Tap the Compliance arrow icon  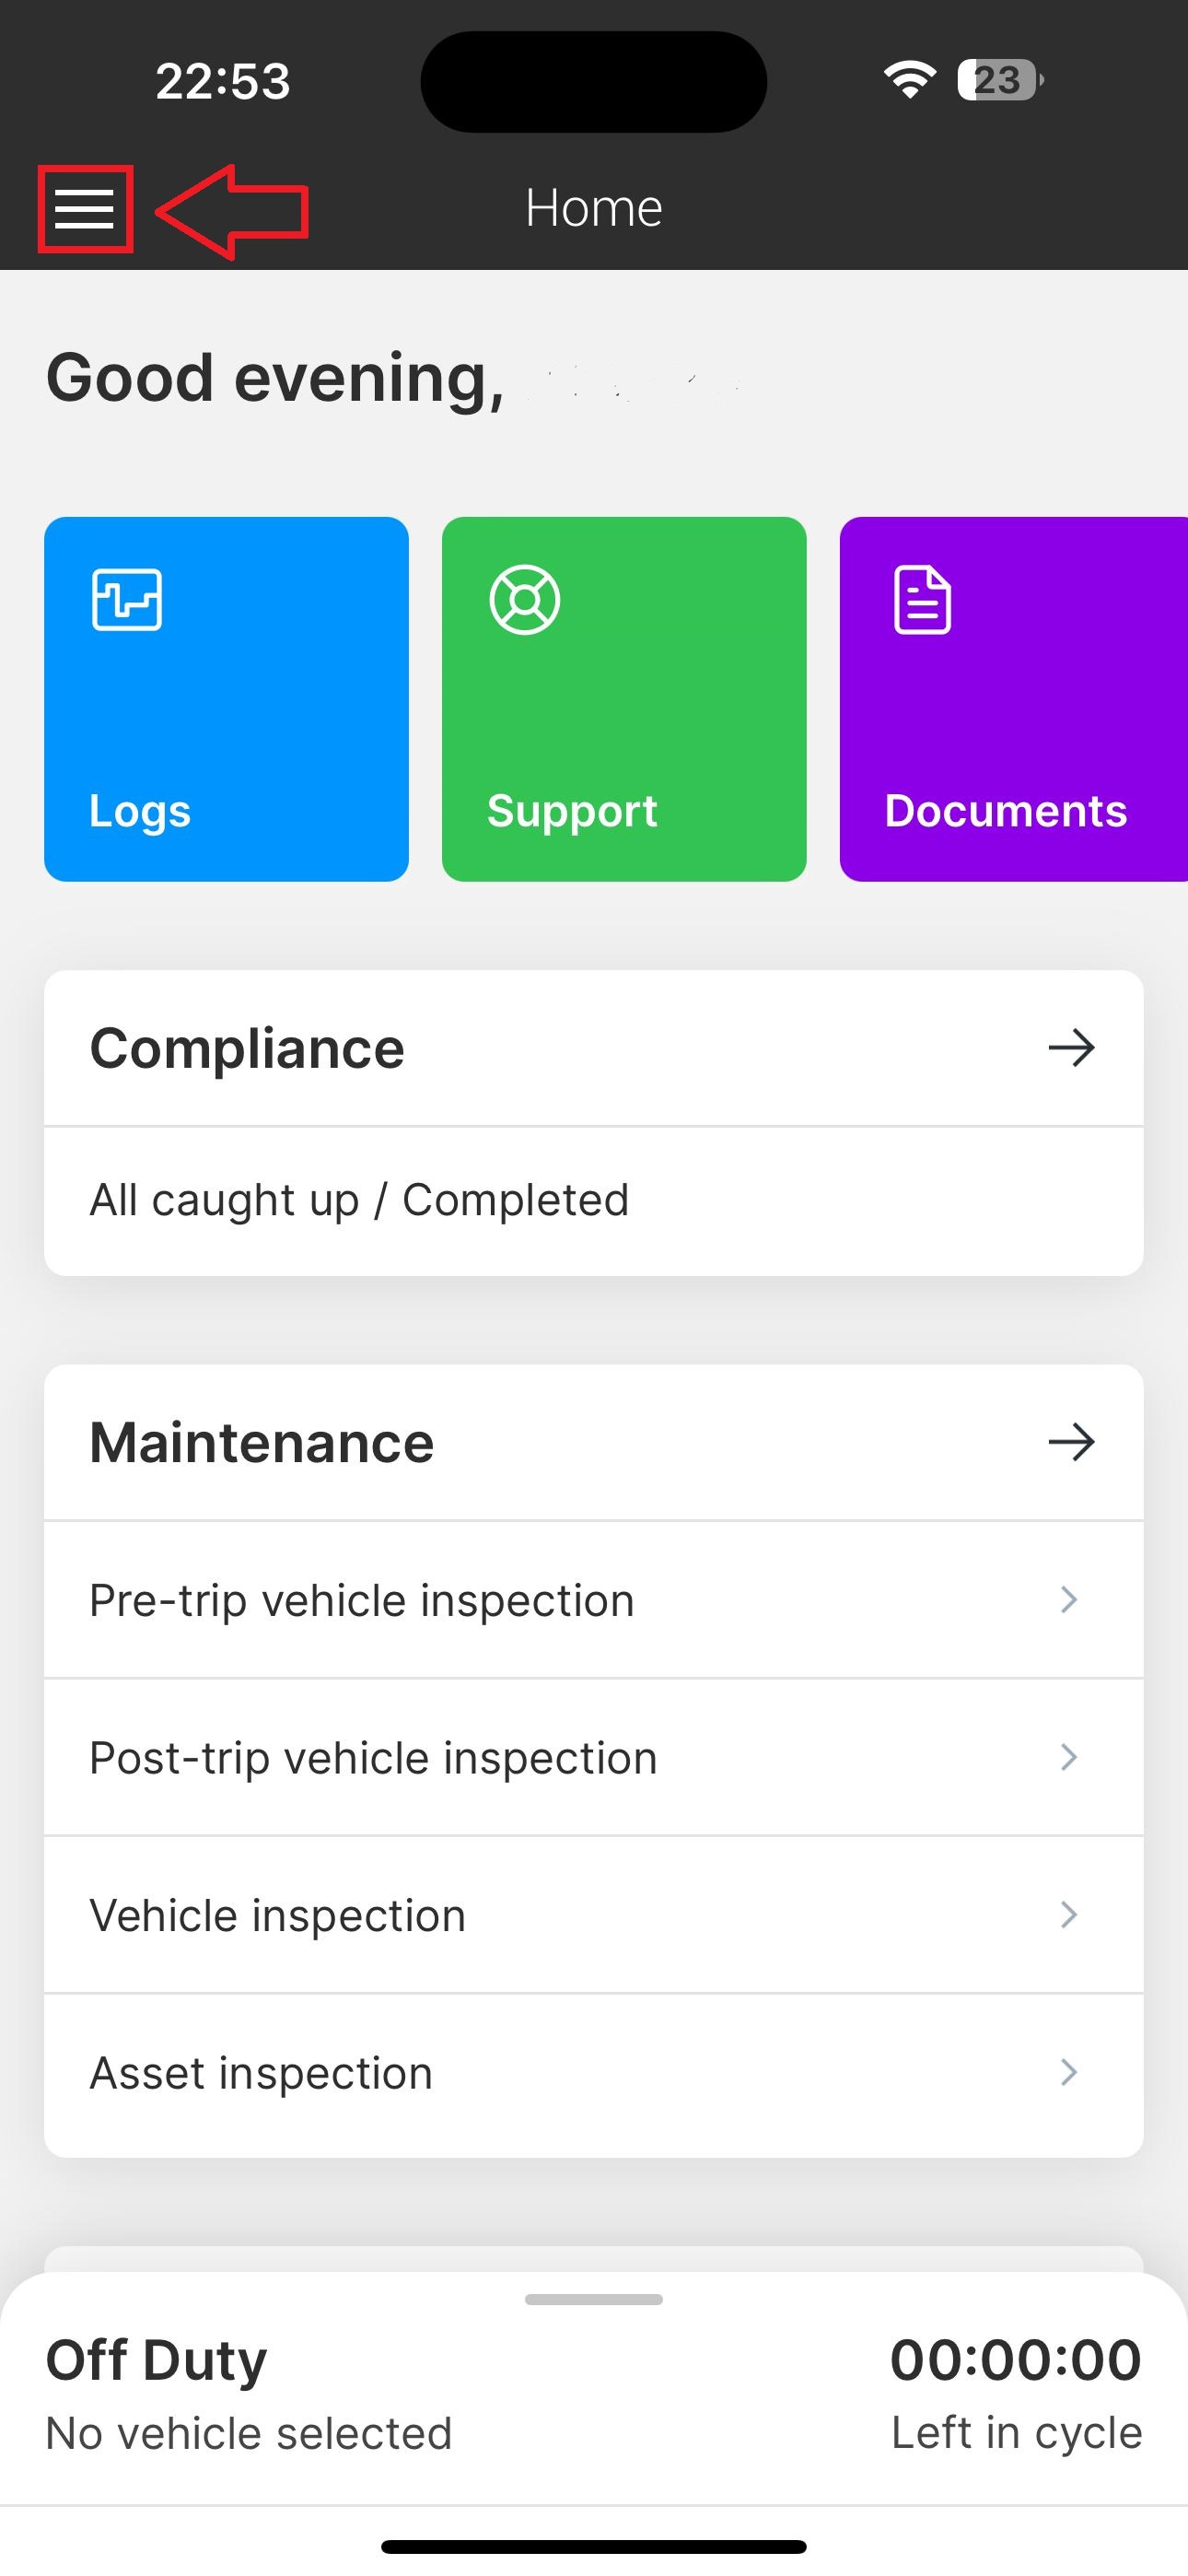tap(1071, 1048)
